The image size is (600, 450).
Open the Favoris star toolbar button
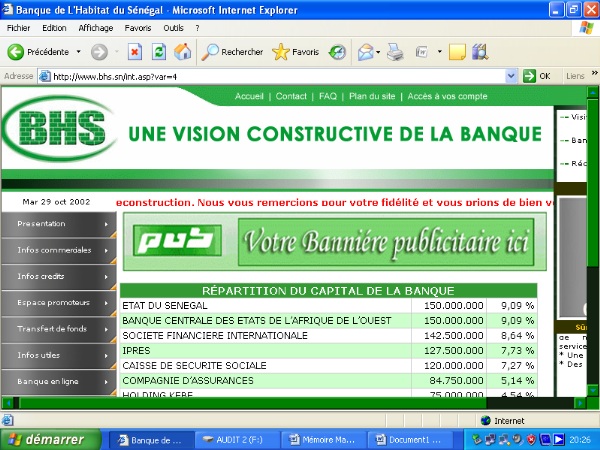295,52
